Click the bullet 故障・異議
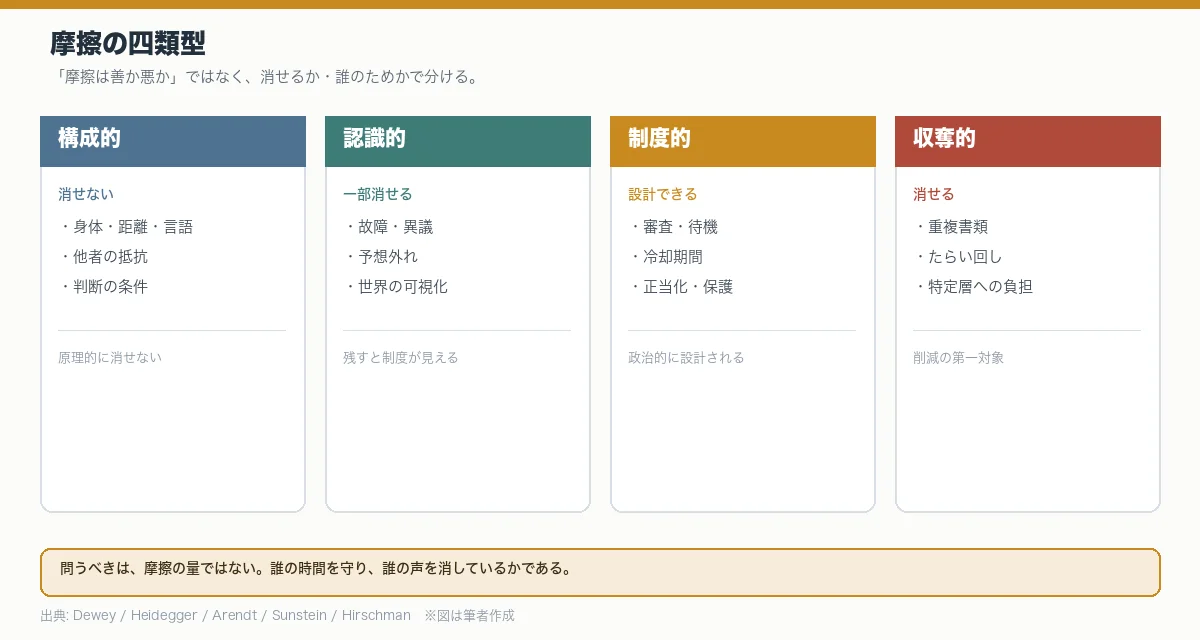The height and width of the screenshot is (640, 1200). point(388,227)
